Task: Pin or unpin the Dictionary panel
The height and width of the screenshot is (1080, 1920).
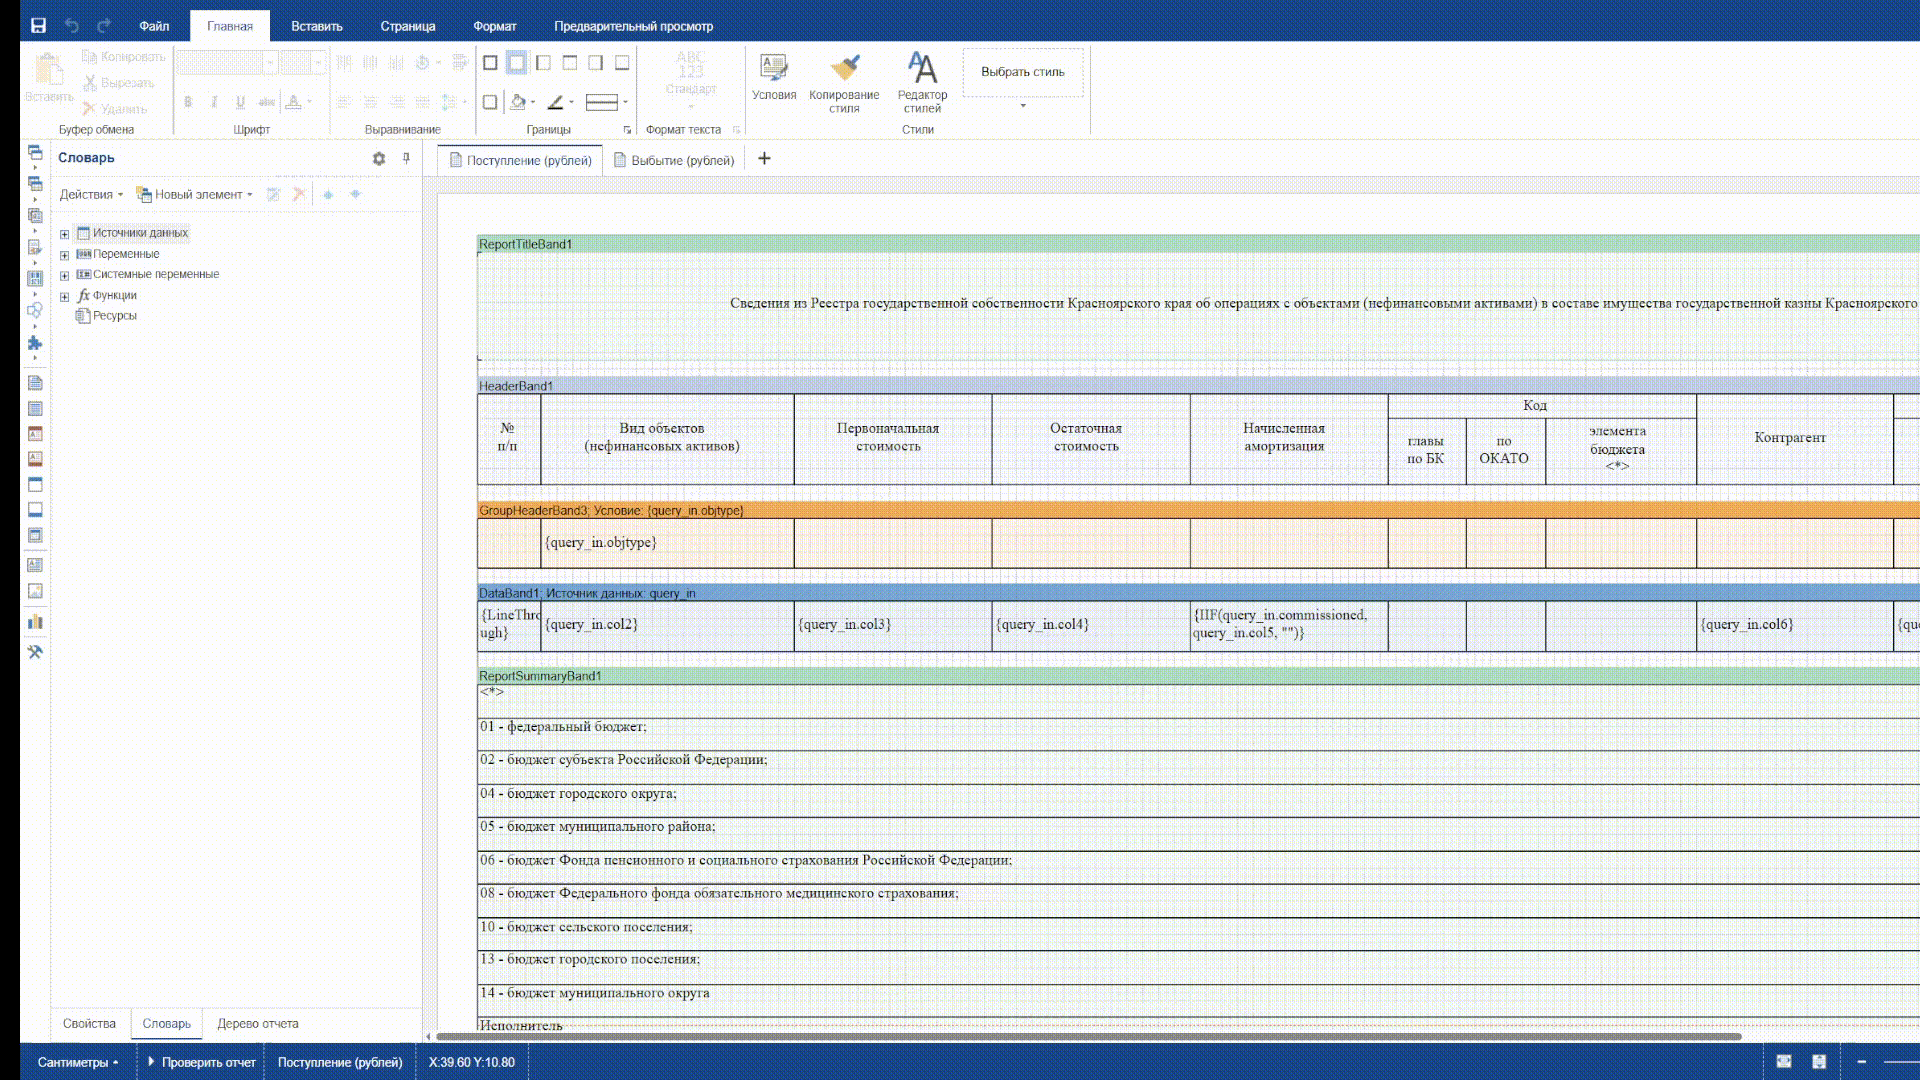Action: click(x=406, y=158)
